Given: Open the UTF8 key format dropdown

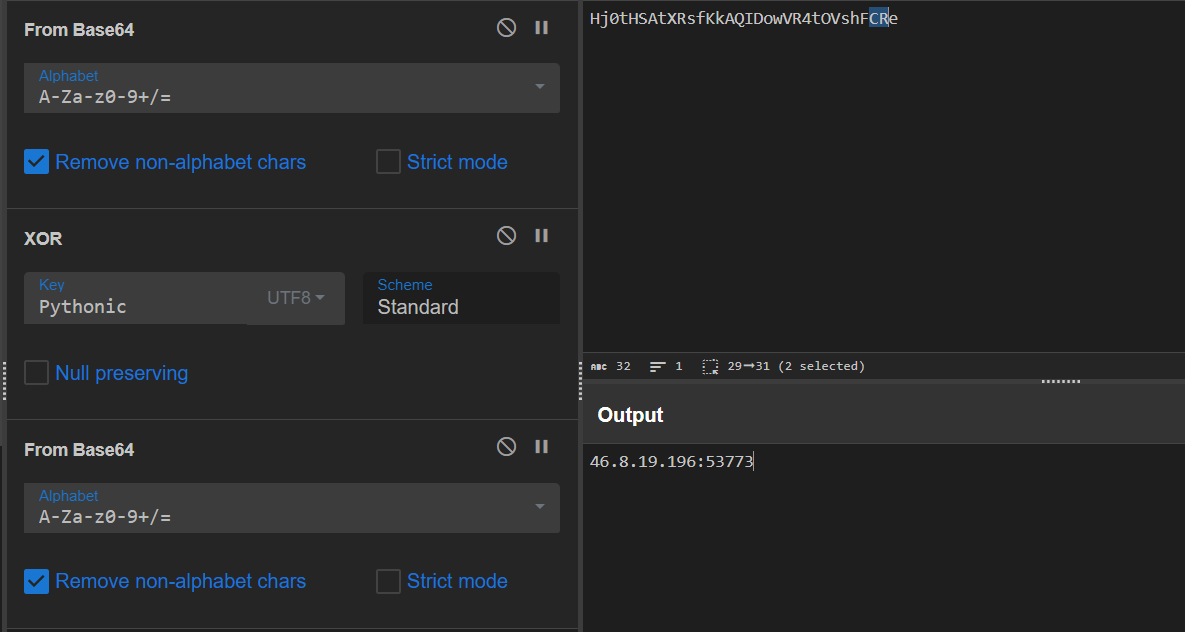Looking at the screenshot, I should [x=296, y=298].
